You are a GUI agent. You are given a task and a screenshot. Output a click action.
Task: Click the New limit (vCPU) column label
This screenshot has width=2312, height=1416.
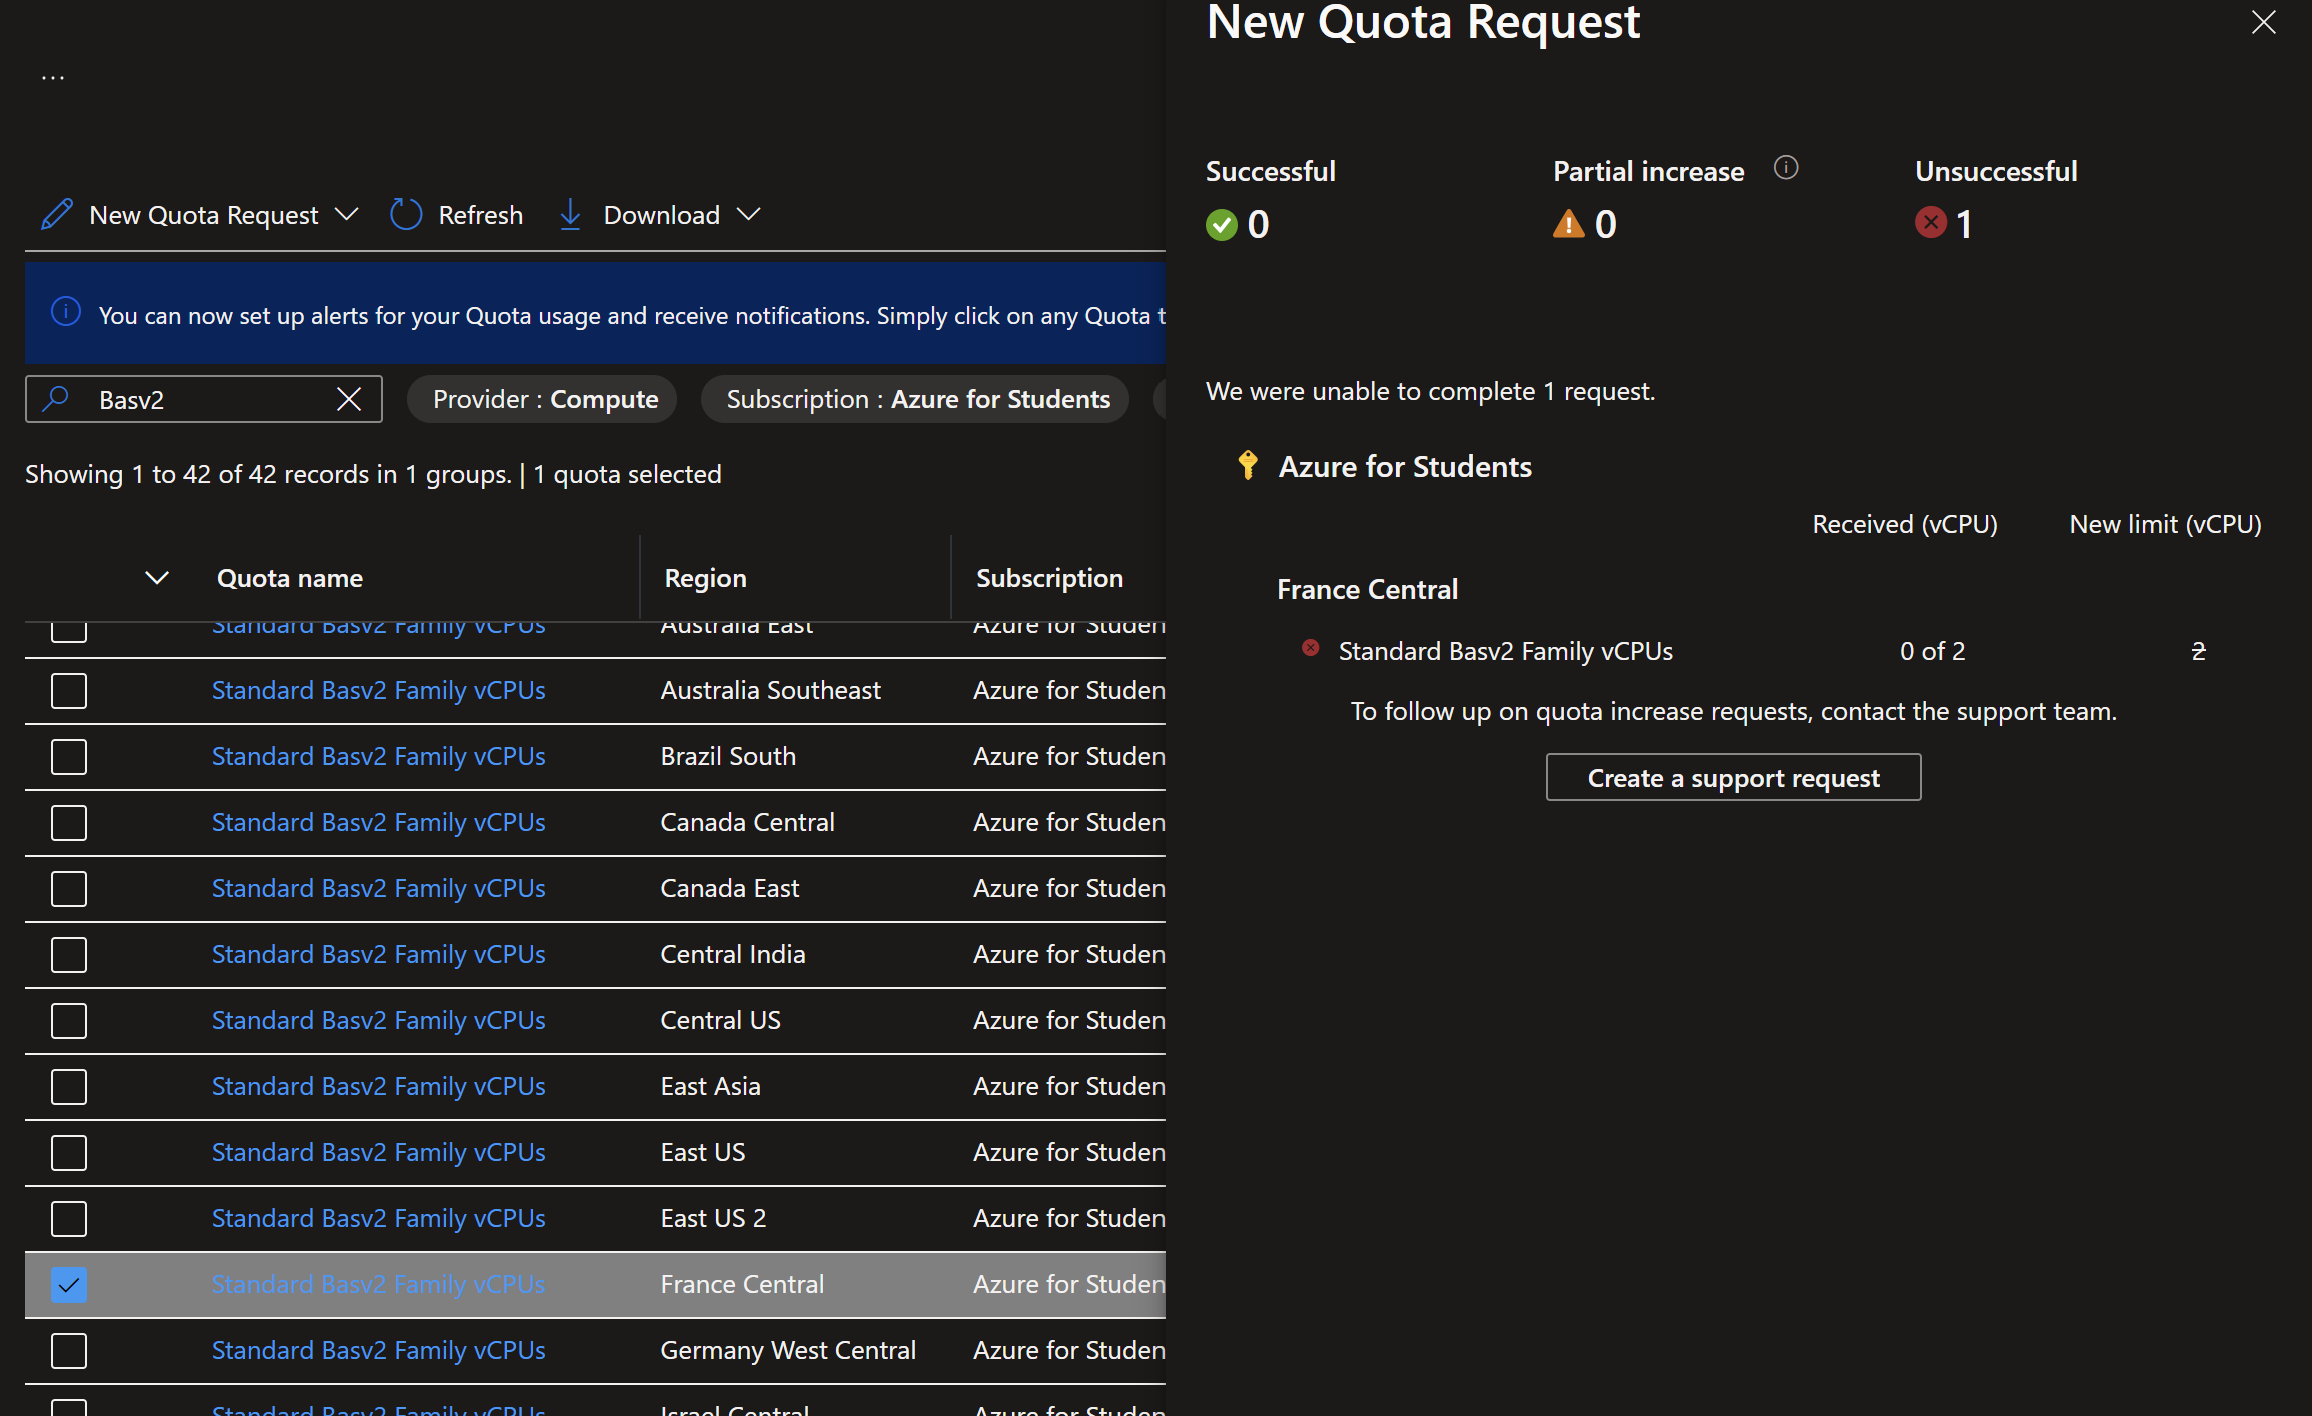[2166, 524]
